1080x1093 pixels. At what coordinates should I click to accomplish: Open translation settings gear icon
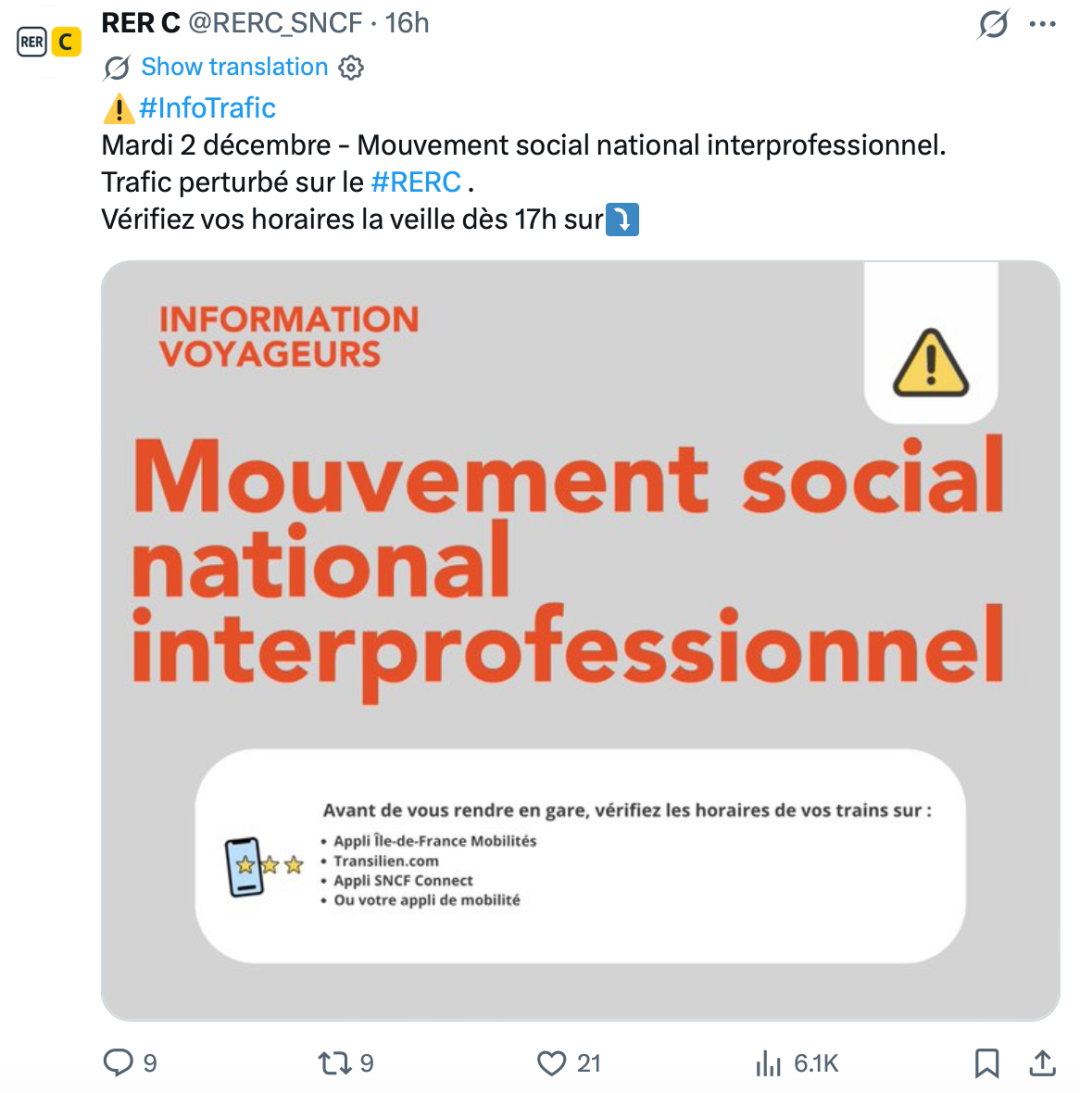click(x=351, y=68)
